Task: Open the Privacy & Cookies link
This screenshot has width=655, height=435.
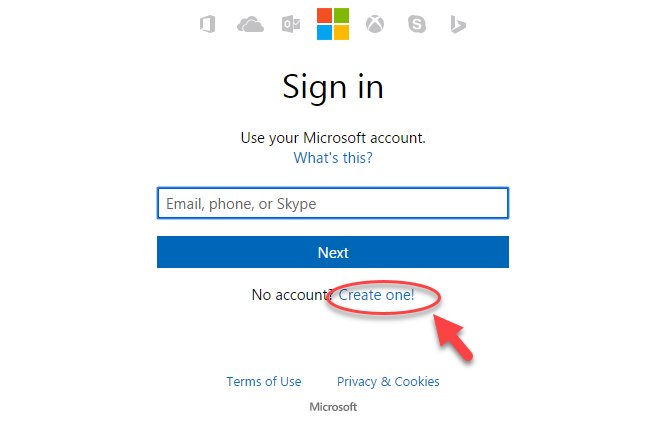Action: click(x=388, y=382)
